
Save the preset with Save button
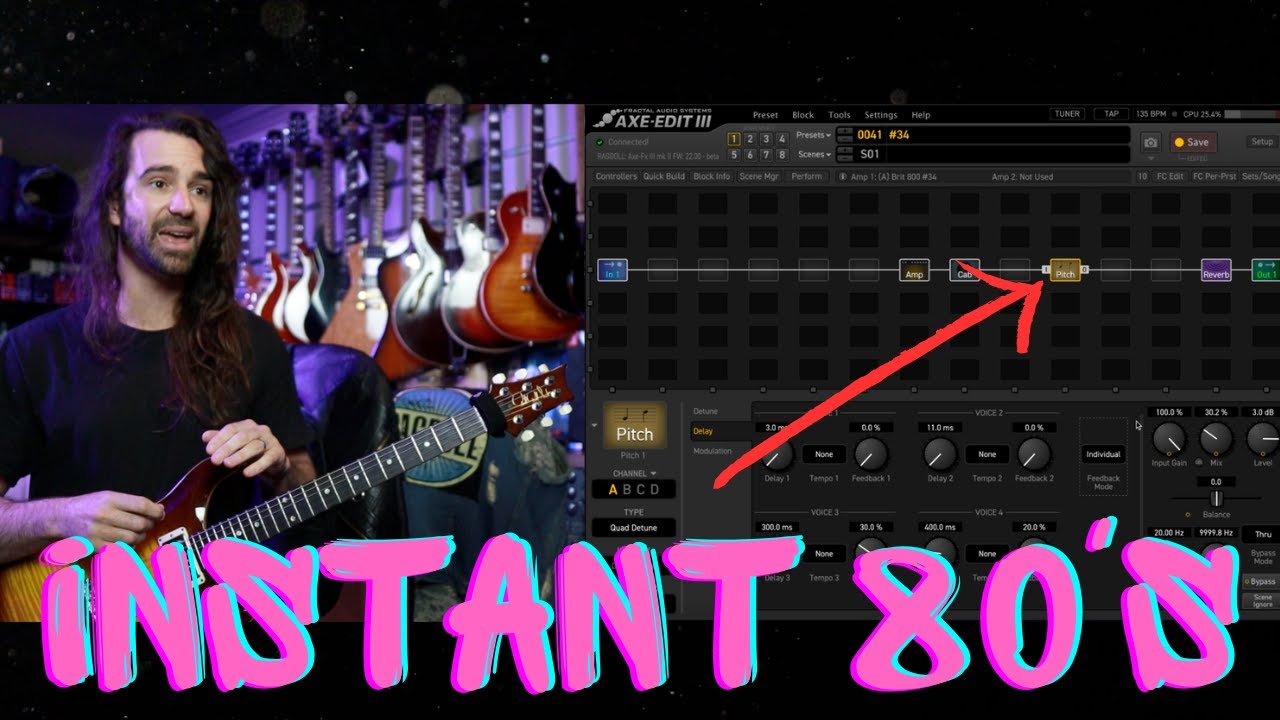[x=1191, y=142]
